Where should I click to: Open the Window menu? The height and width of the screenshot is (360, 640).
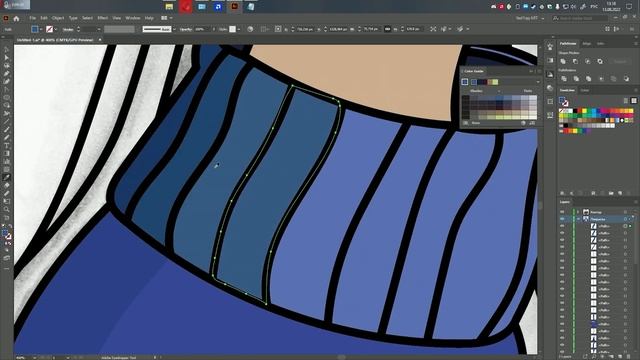coord(133,18)
